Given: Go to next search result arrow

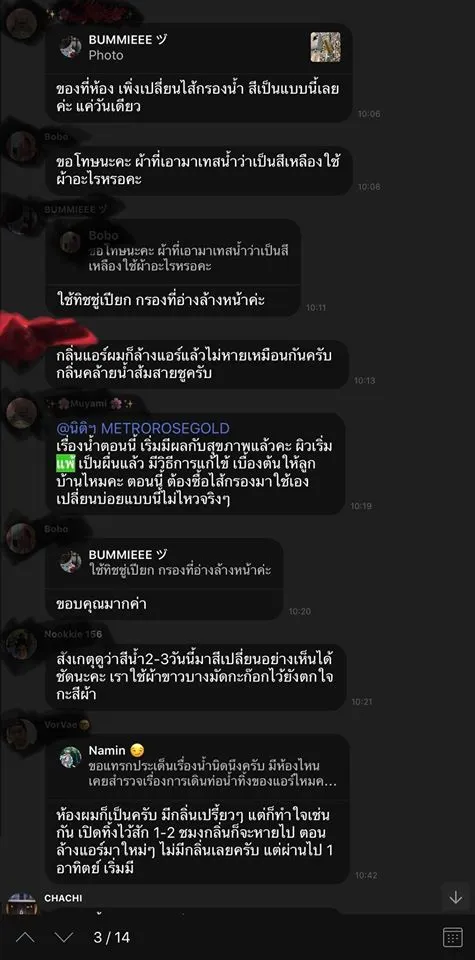Looking at the screenshot, I should [64, 937].
